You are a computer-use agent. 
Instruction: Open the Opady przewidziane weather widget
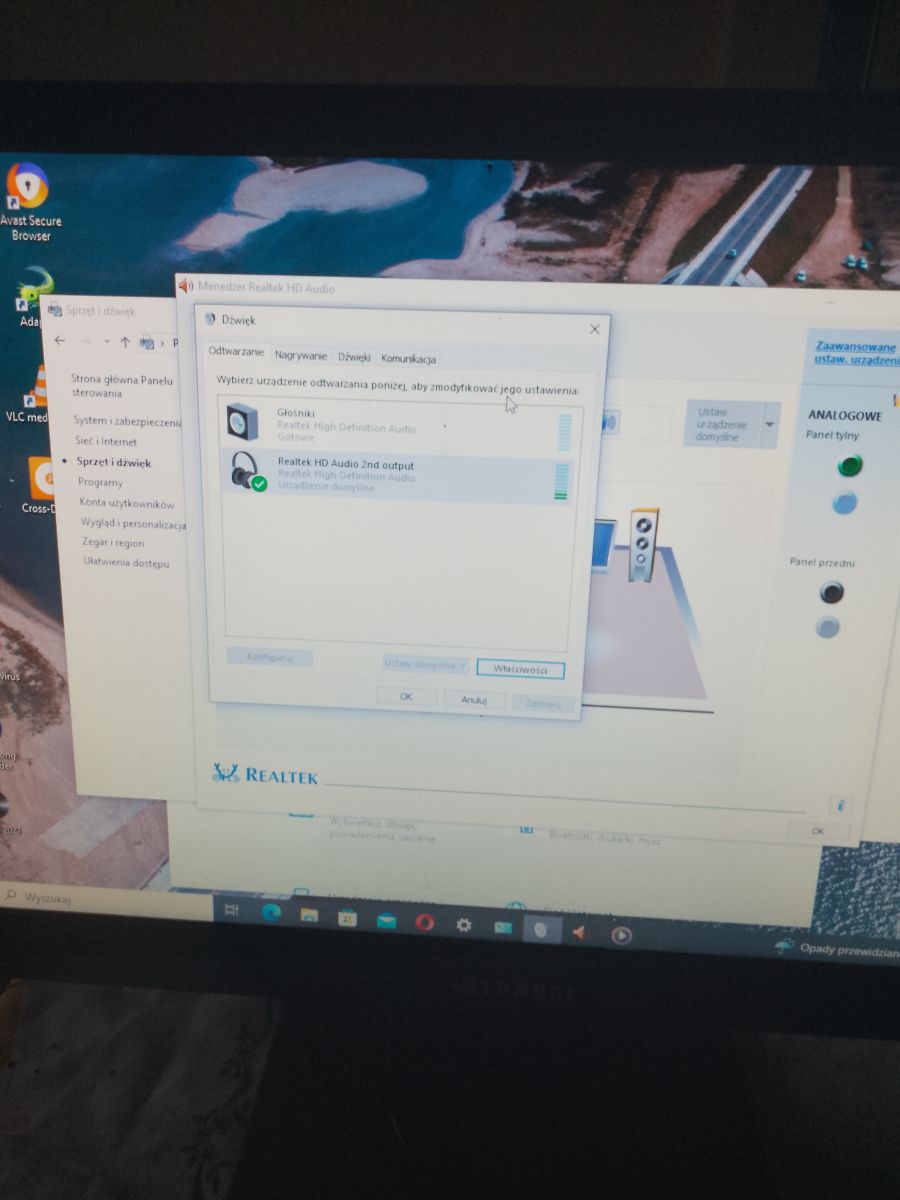pos(836,948)
